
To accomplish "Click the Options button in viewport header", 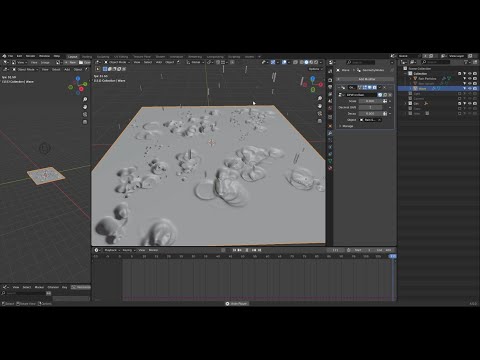I will click(315, 69).
